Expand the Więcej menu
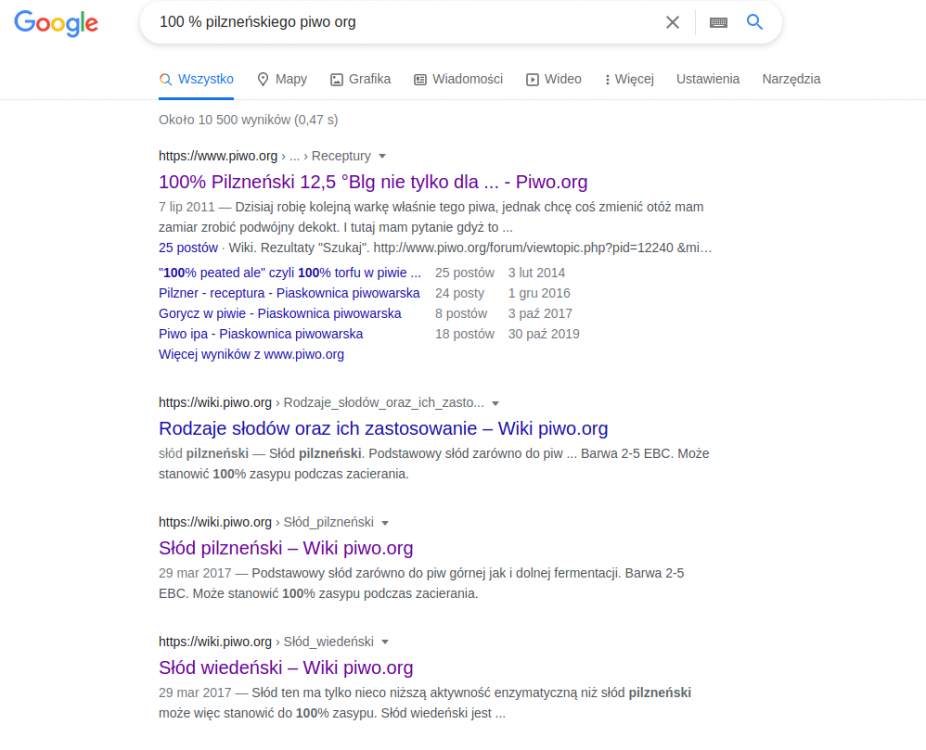The height and width of the screenshot is (750, 926). [629, 79]
